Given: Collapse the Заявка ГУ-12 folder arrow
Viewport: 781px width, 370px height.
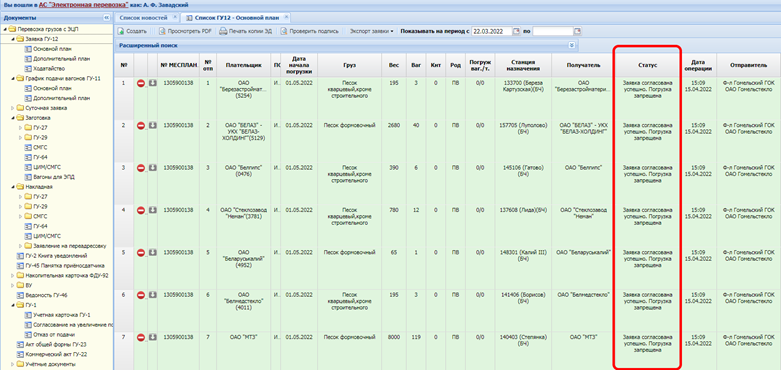Looking at the screenshot, I should coord(13,39).
